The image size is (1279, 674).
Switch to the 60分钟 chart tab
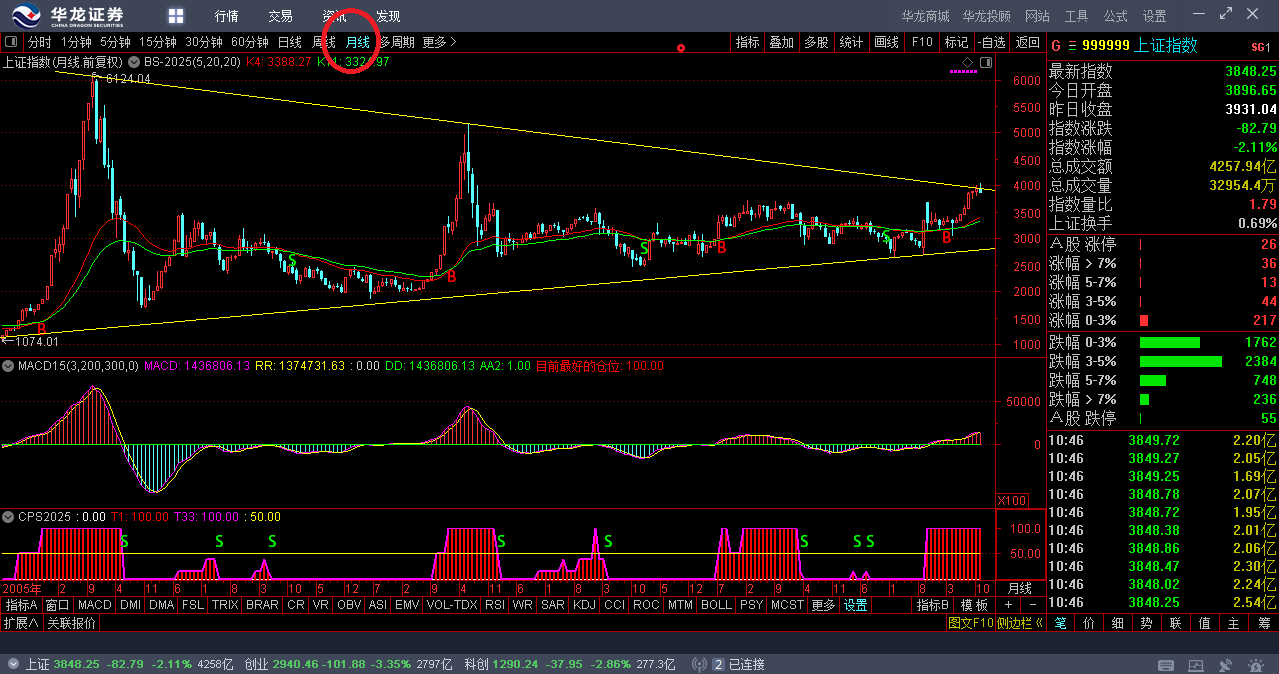pyautogui.click(x=250, y=42)
